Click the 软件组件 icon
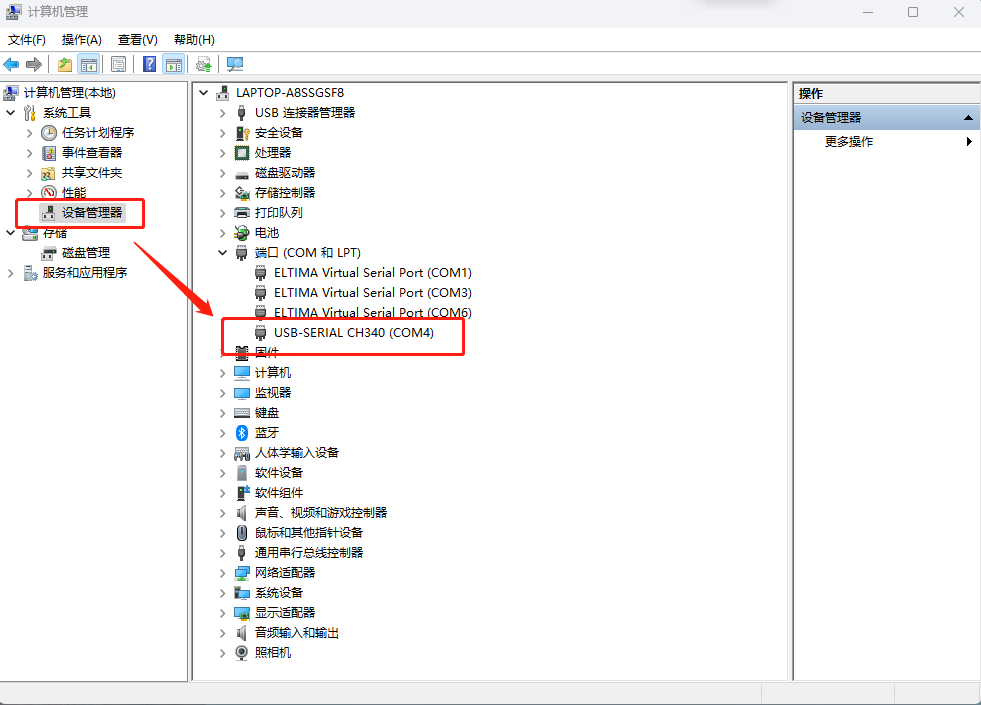This screenshot has width=981, height=705. pos(242,493)
